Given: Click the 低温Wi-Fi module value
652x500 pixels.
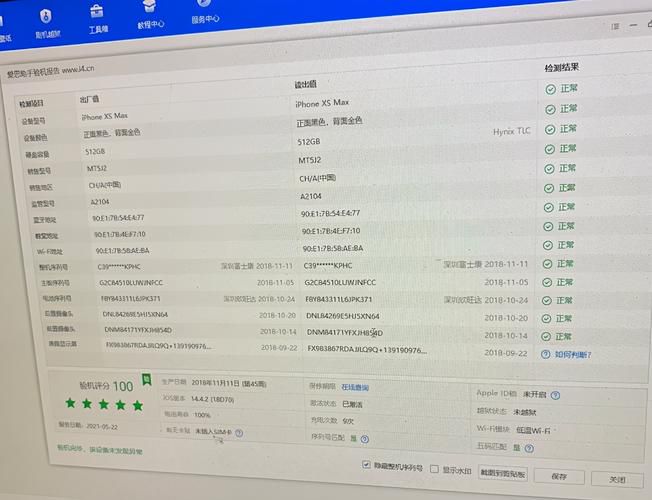Looking at the screenshot, I should pos(533,431).
